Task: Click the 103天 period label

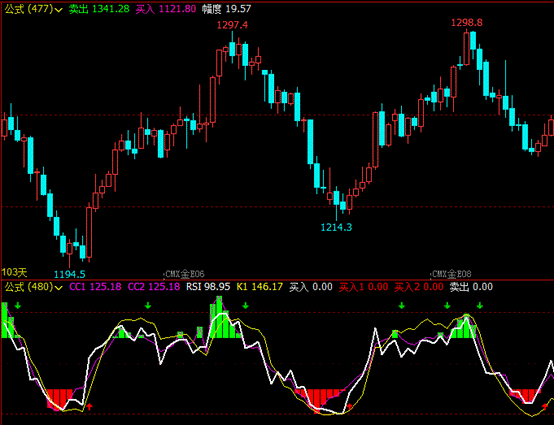Action: click(14, 272)
